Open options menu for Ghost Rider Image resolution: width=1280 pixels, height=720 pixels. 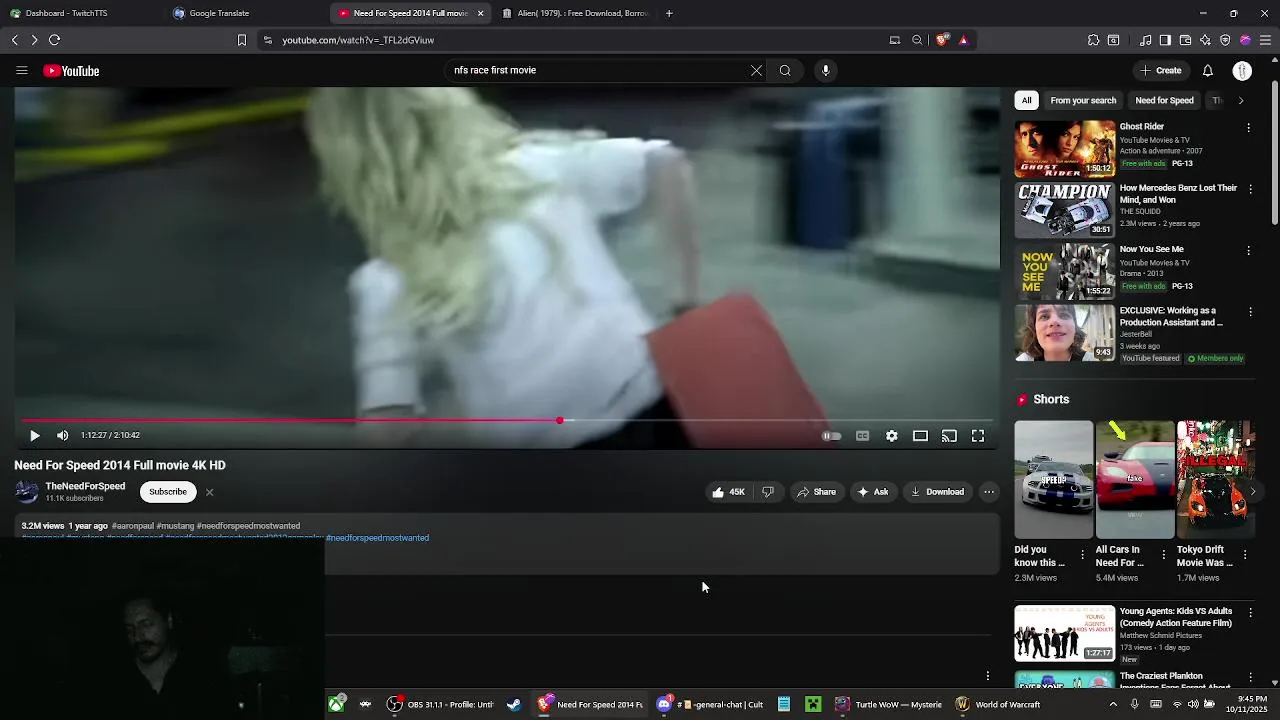[x=1248, y=128]
